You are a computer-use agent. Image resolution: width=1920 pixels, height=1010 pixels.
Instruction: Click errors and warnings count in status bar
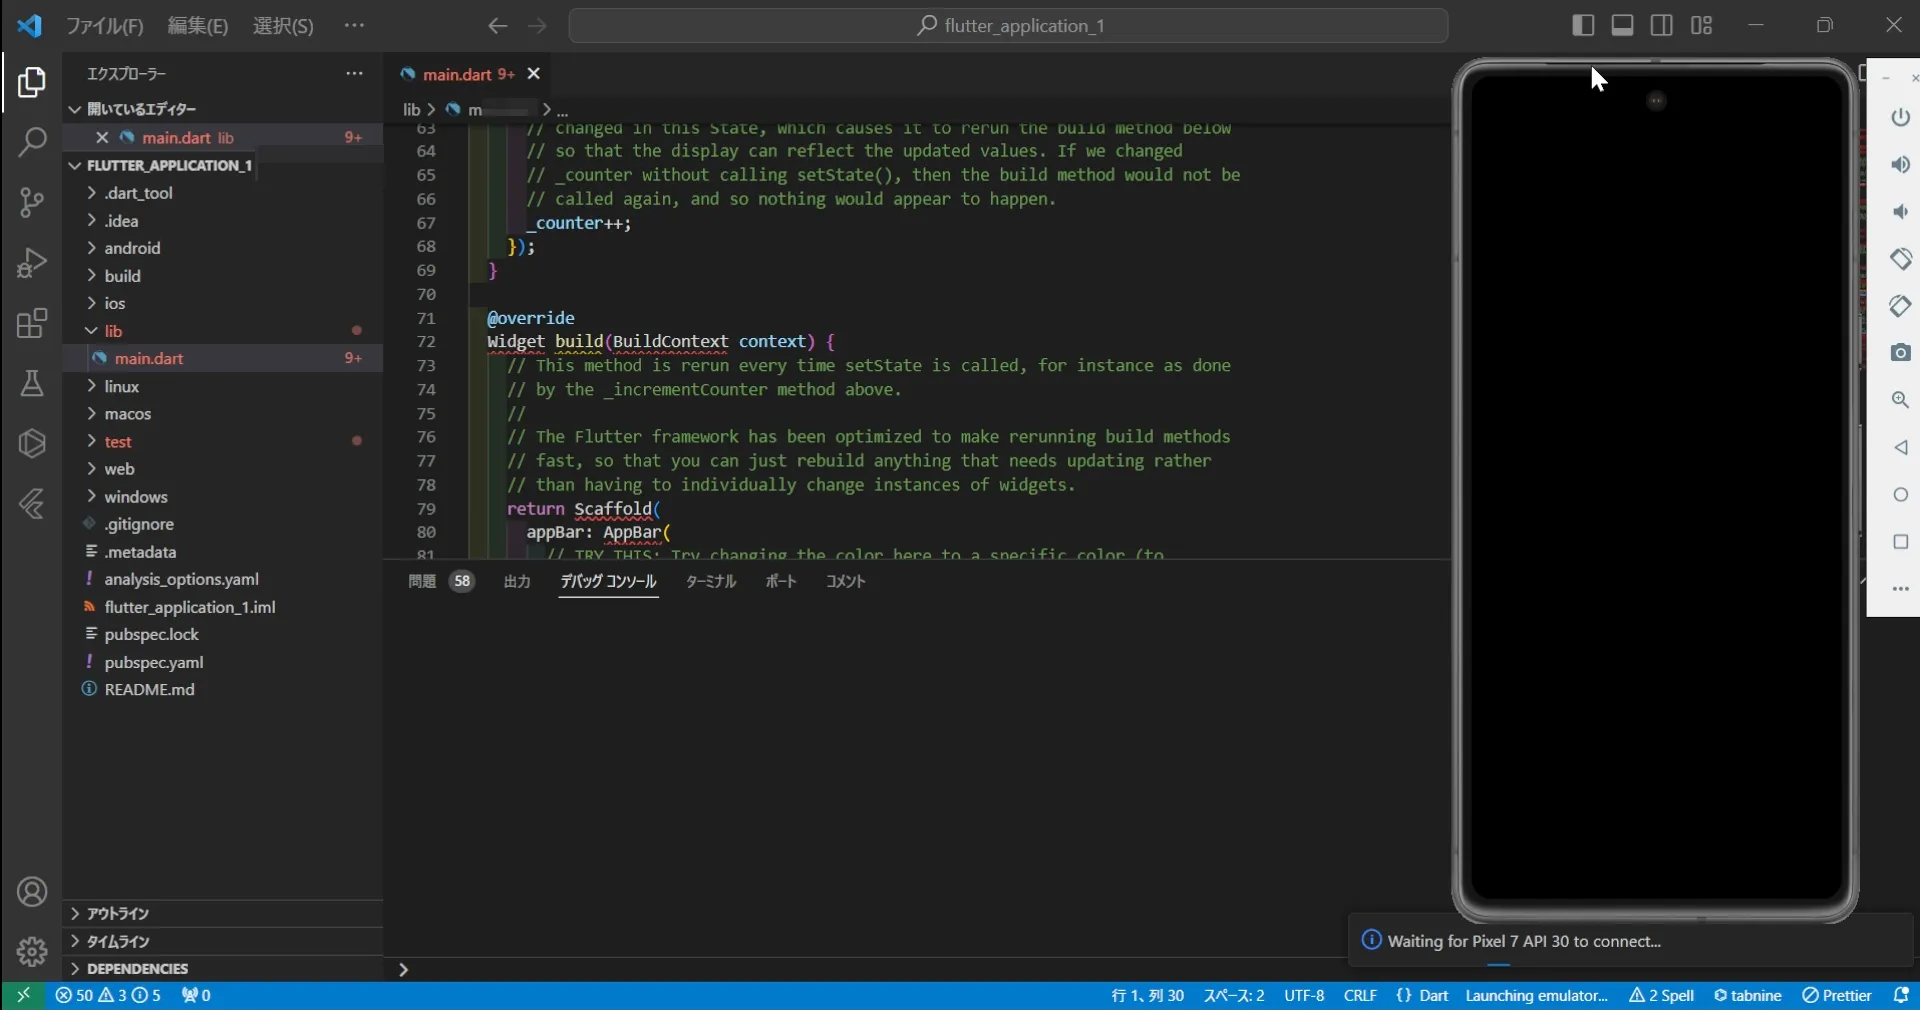[x=108, y=995]
